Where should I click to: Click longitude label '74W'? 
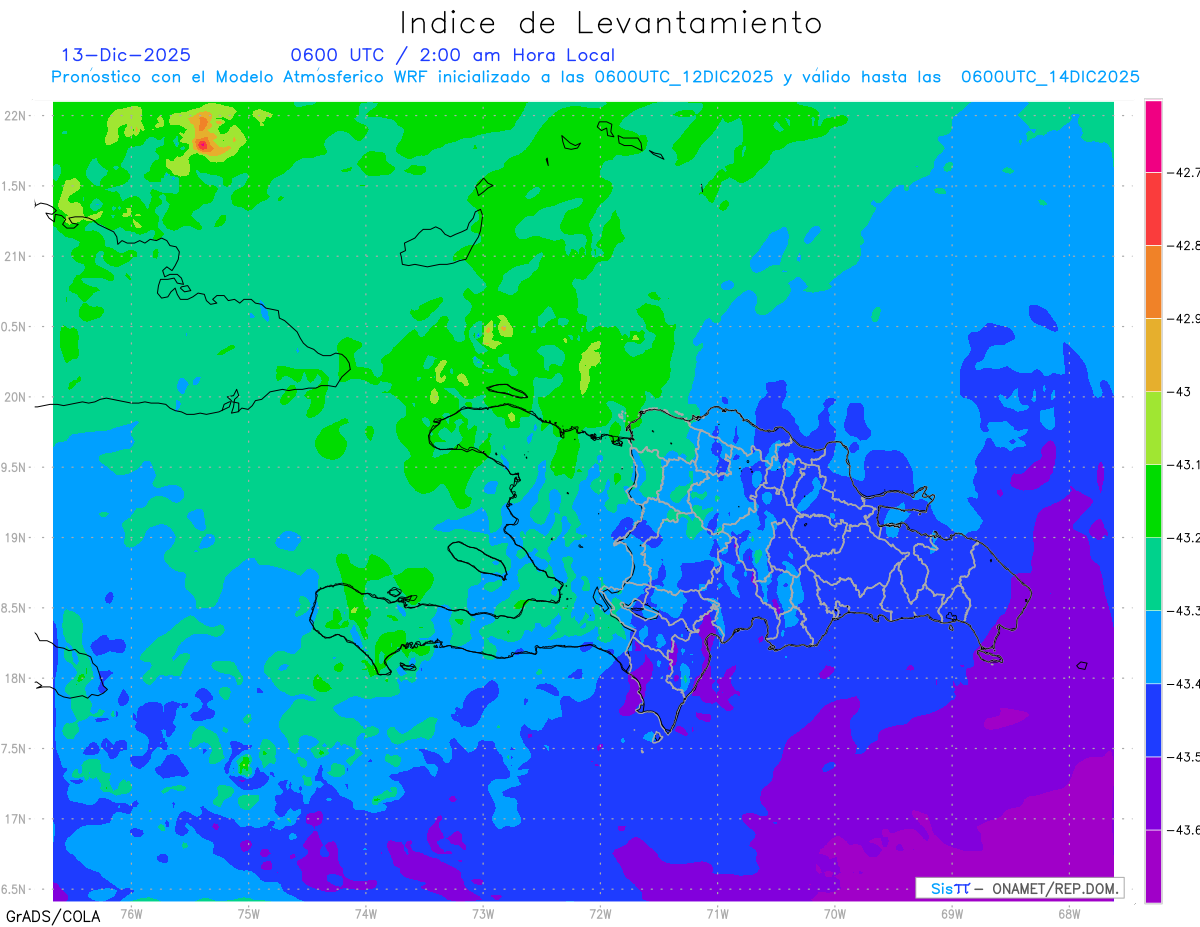(365, 913)
